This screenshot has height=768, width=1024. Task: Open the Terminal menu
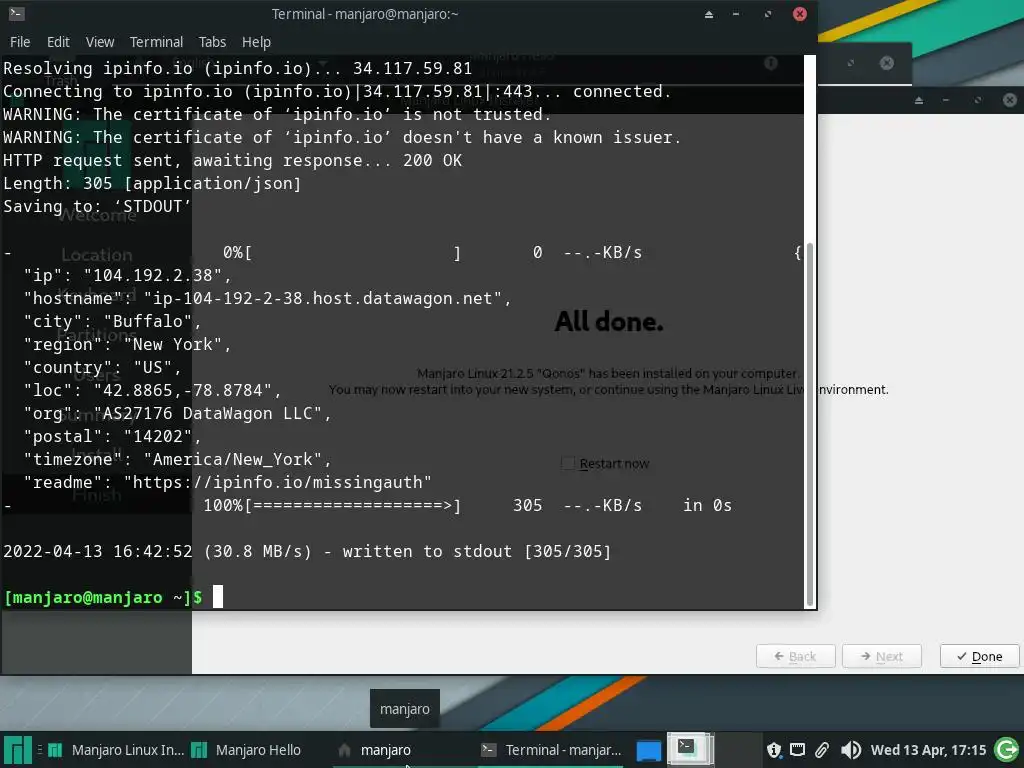[156, 42]
